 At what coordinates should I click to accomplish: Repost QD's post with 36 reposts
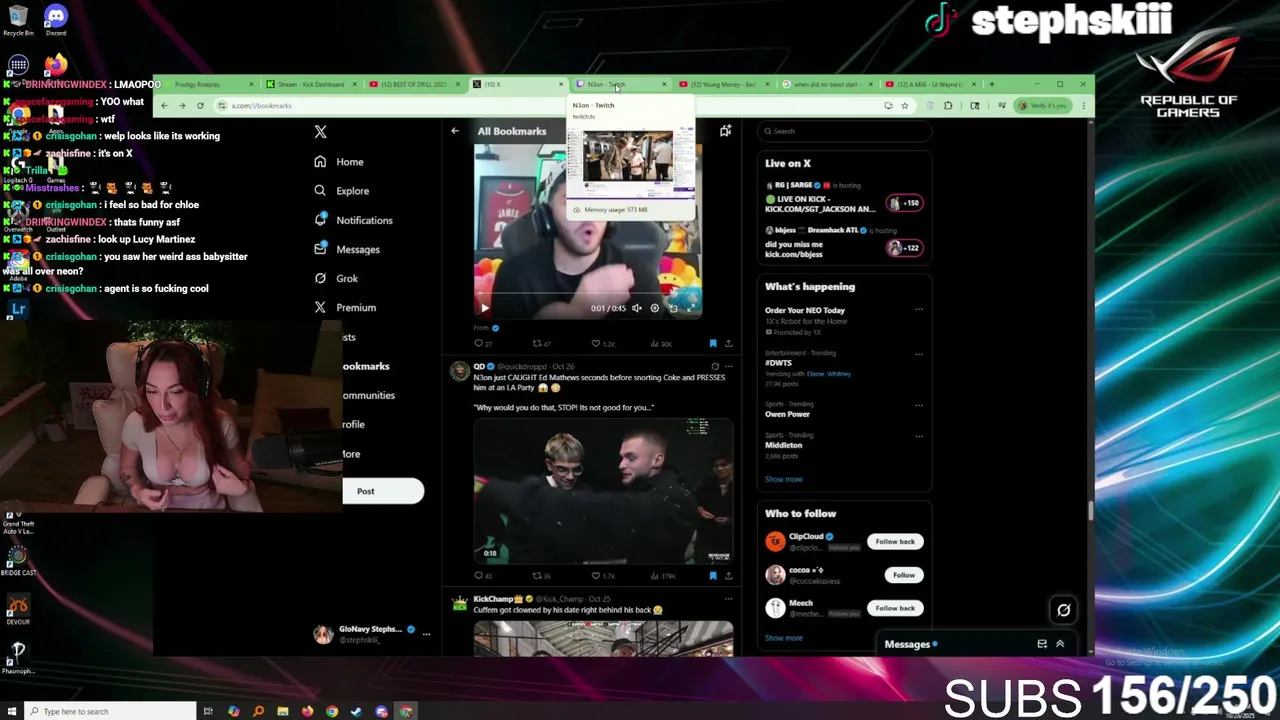coord(541,576)
